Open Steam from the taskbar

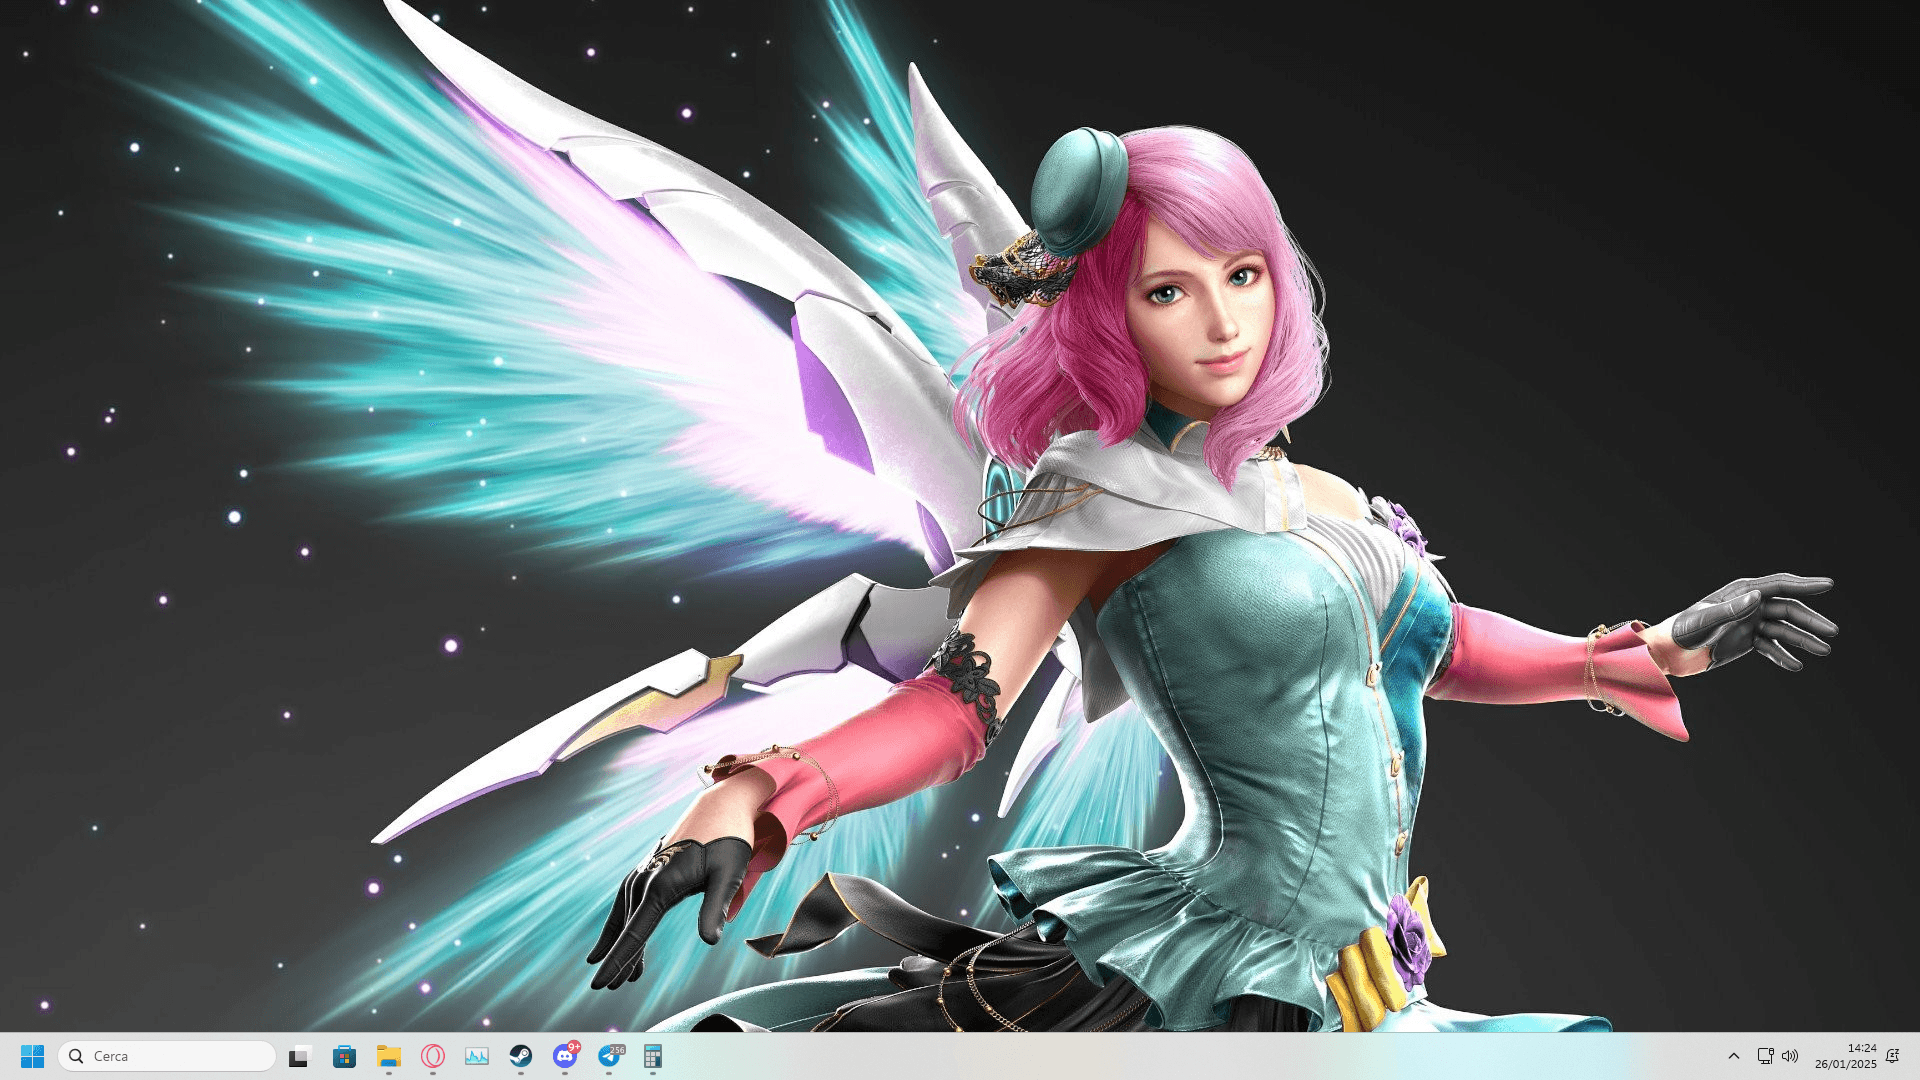click(520, 1056)
